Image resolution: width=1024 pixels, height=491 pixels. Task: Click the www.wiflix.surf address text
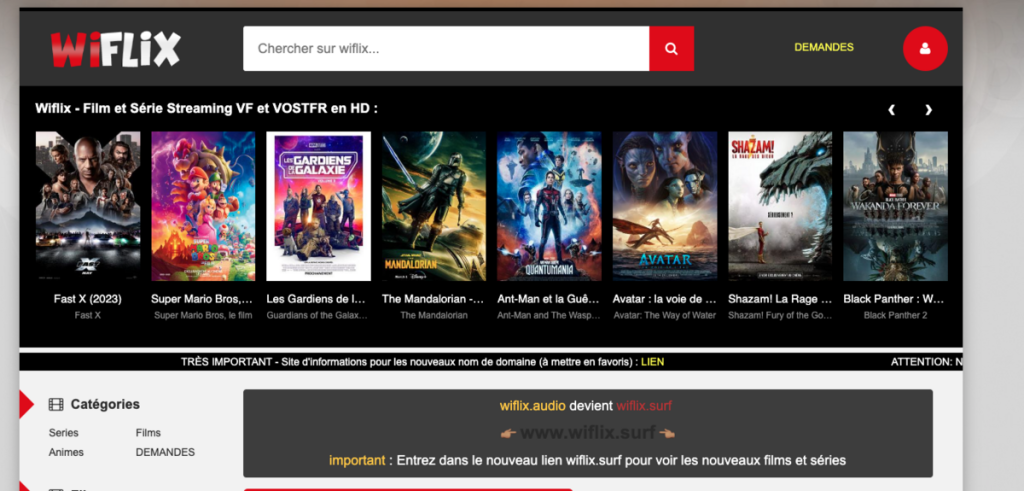pos(588,432)
